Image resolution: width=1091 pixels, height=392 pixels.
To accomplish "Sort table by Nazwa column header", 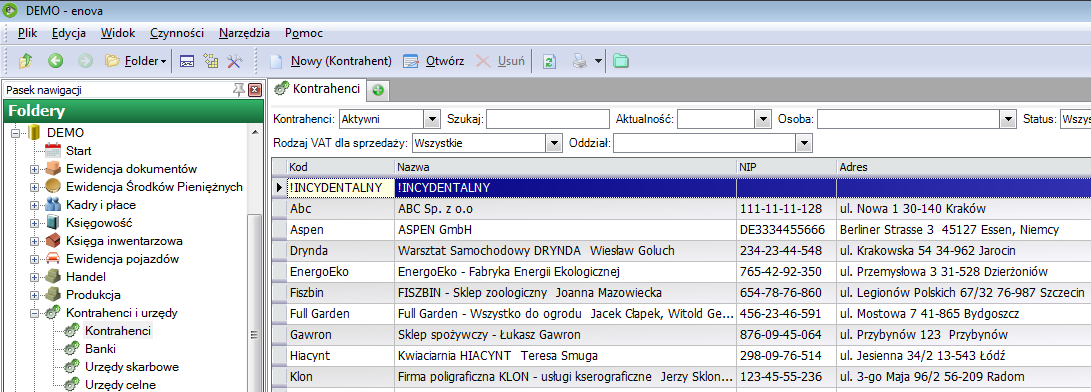I will pos(565,168).
